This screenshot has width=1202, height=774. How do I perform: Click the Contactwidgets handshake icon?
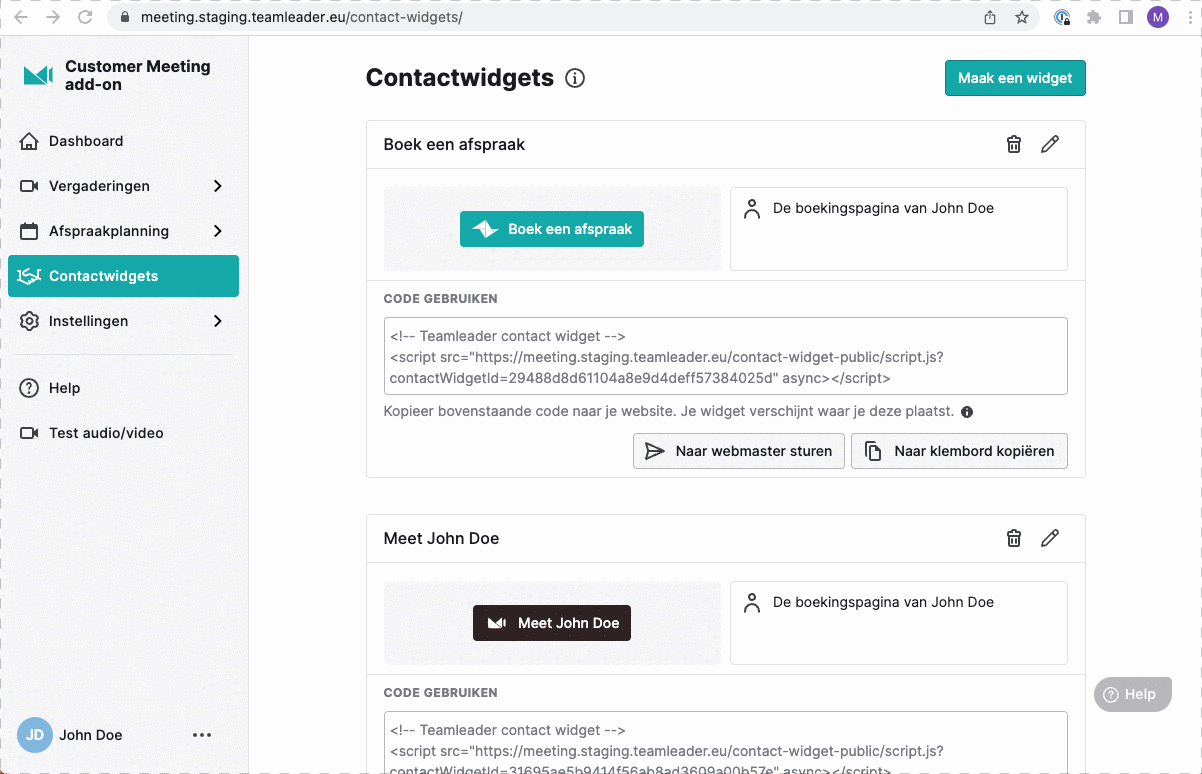[29, 276]
